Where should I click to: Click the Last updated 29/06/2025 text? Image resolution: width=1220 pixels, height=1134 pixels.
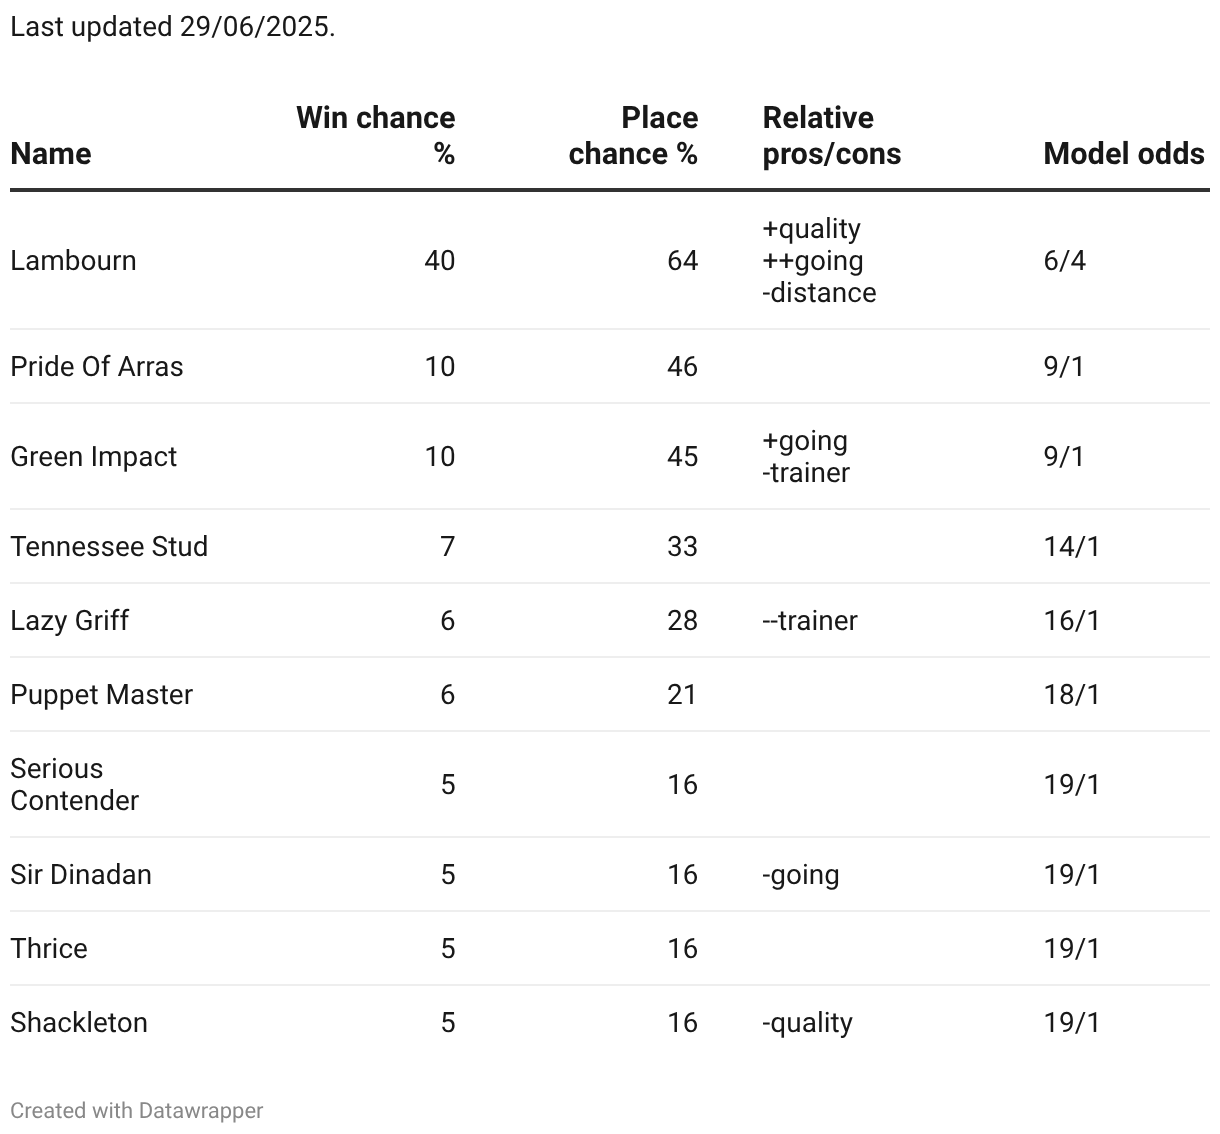tap(172, 27)
